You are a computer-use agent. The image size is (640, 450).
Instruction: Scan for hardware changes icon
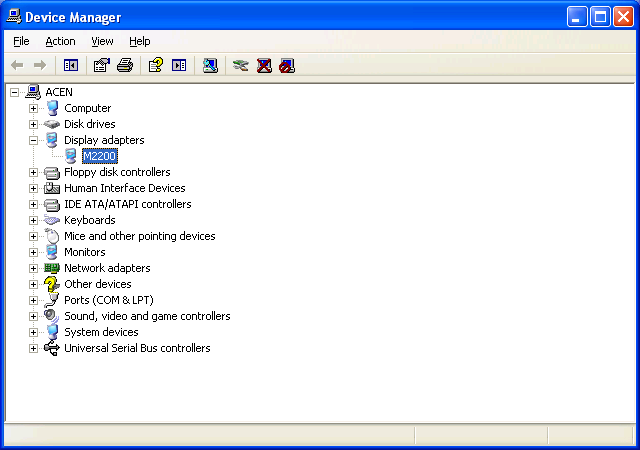click(x=210, y=65)
